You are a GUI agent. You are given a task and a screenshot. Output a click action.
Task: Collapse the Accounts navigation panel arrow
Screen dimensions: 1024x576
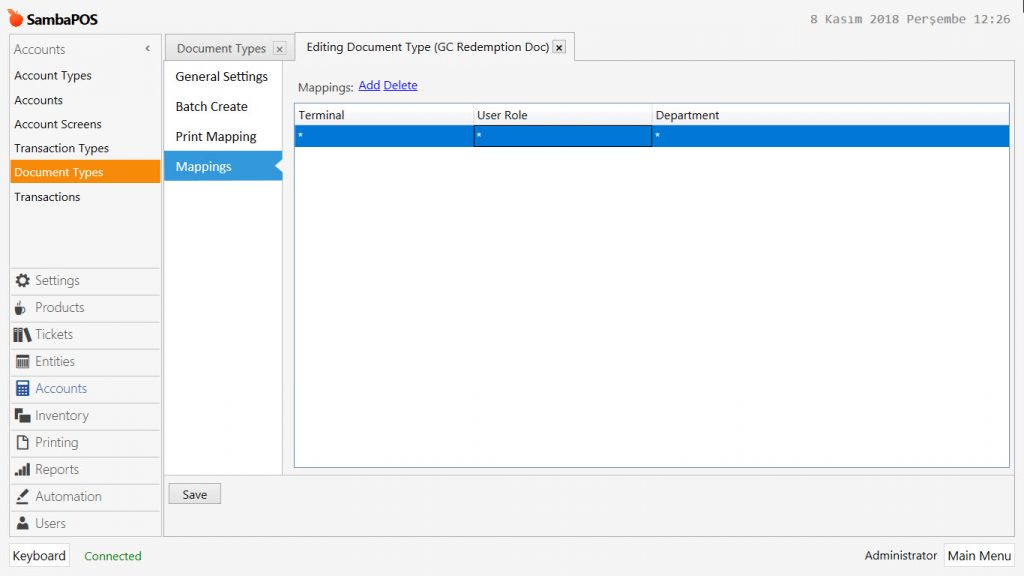tap(148, 49)
